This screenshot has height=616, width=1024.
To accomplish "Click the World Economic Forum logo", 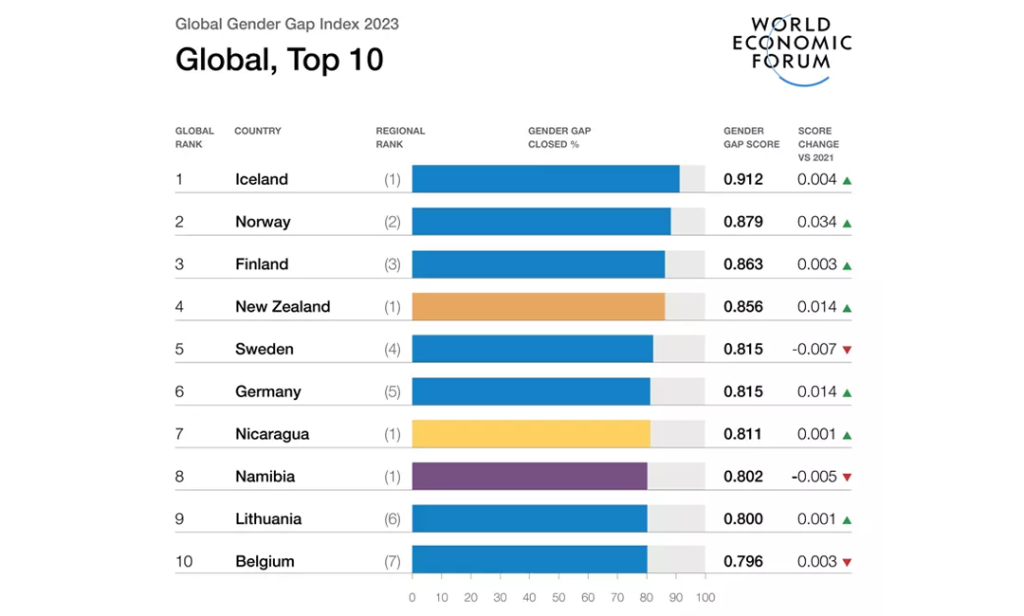I will point(793,44).
